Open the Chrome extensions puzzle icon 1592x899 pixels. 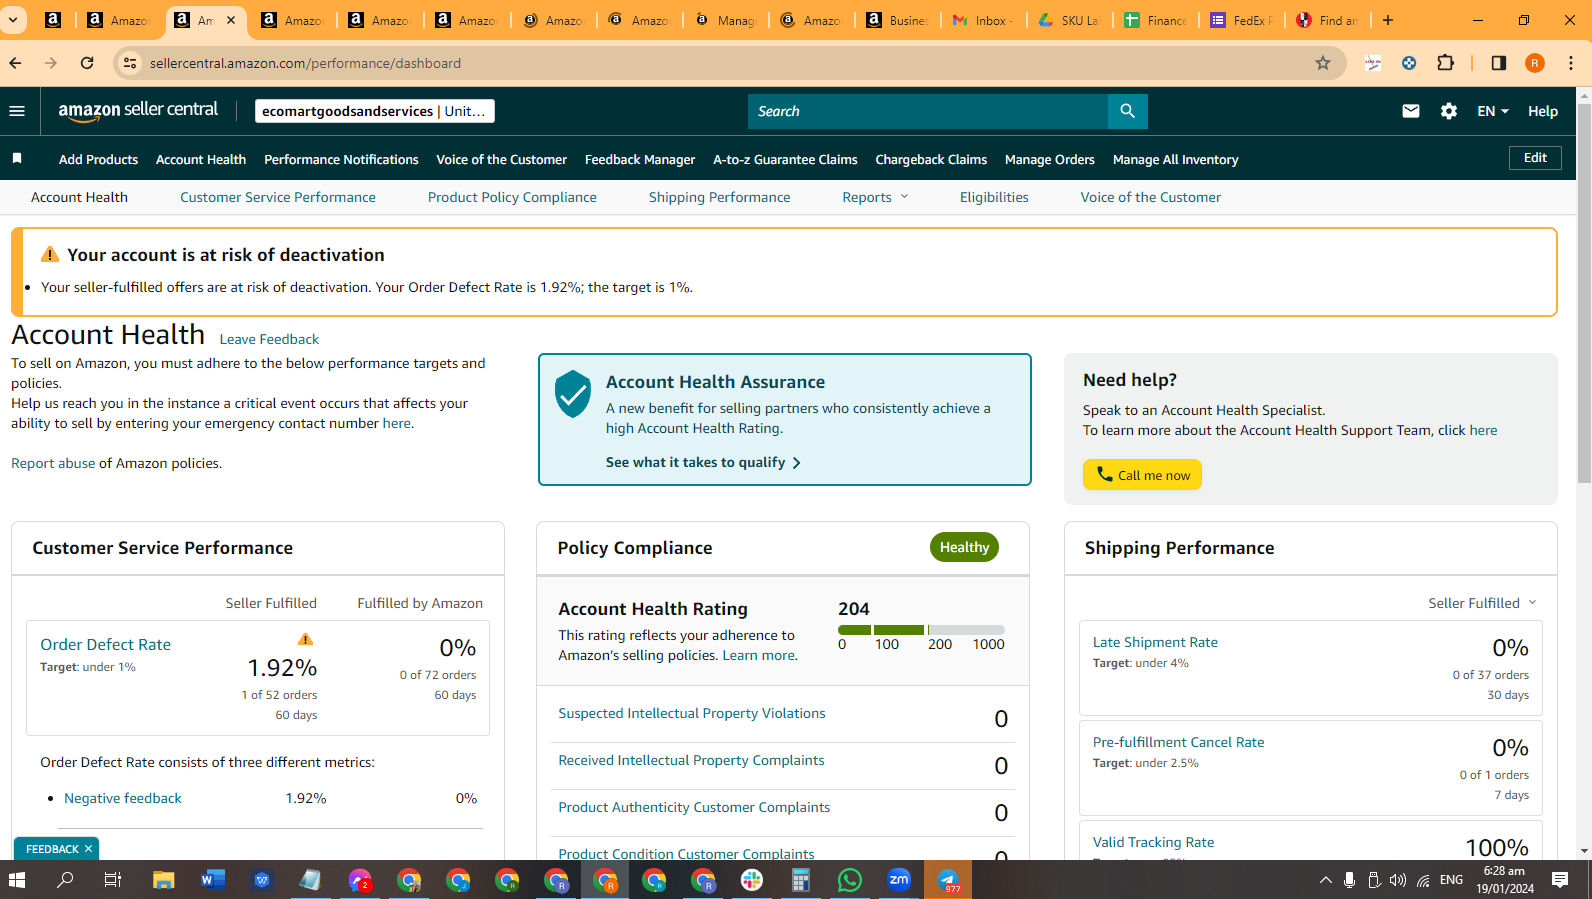click(x=1445, y=63)
